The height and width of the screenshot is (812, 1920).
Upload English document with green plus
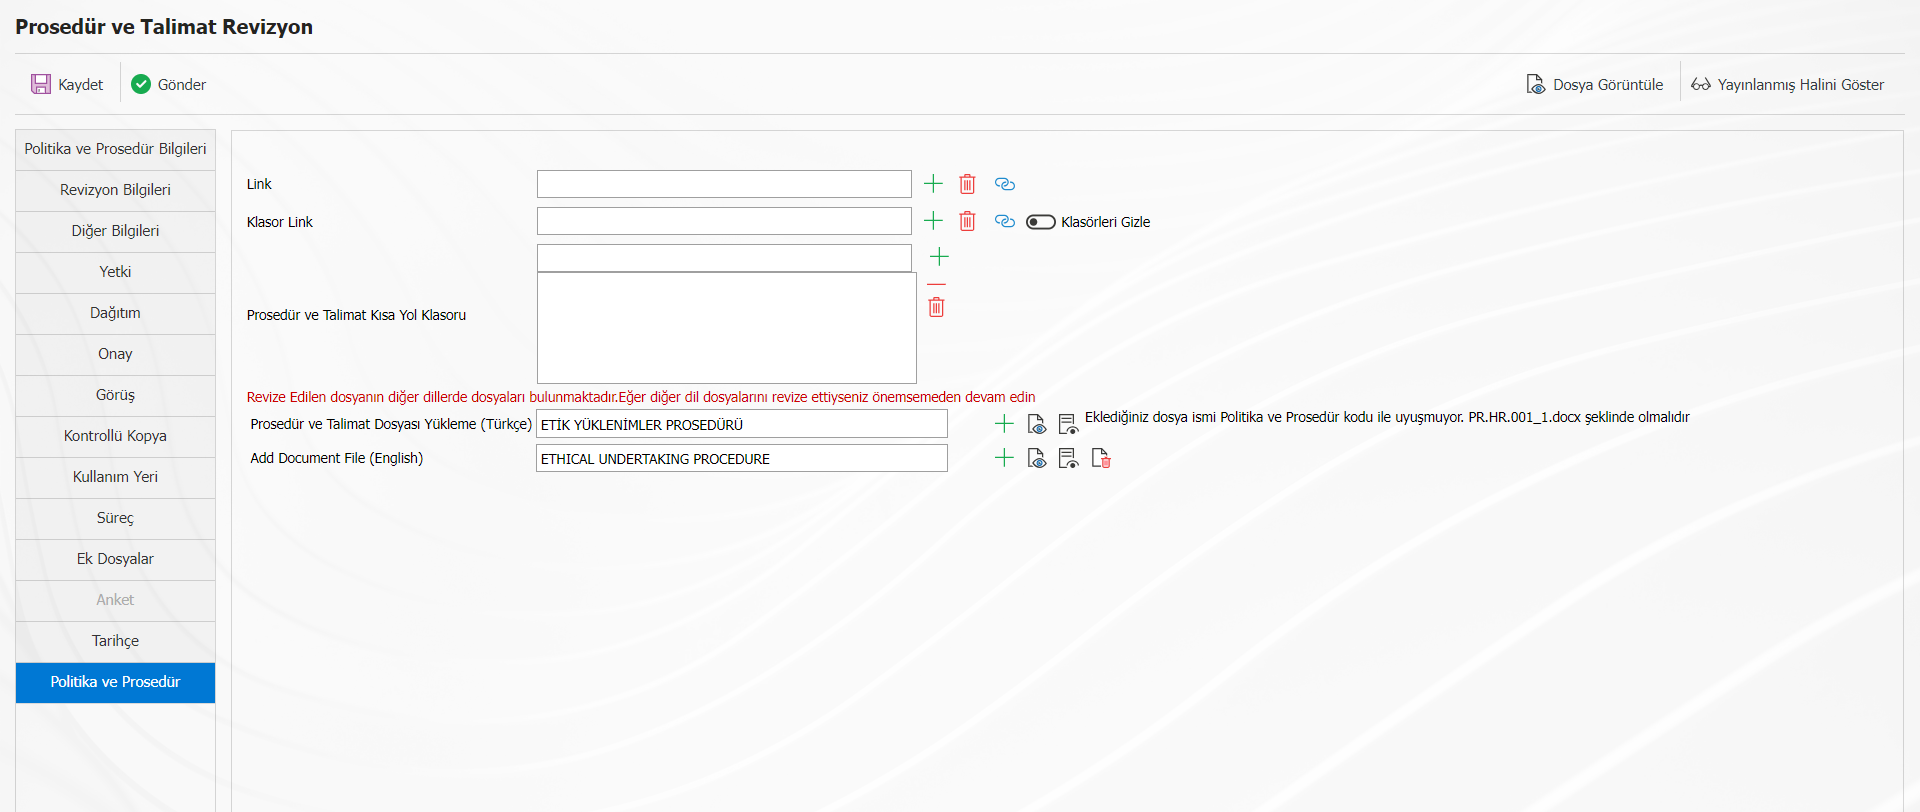(x=1004, y=457)
